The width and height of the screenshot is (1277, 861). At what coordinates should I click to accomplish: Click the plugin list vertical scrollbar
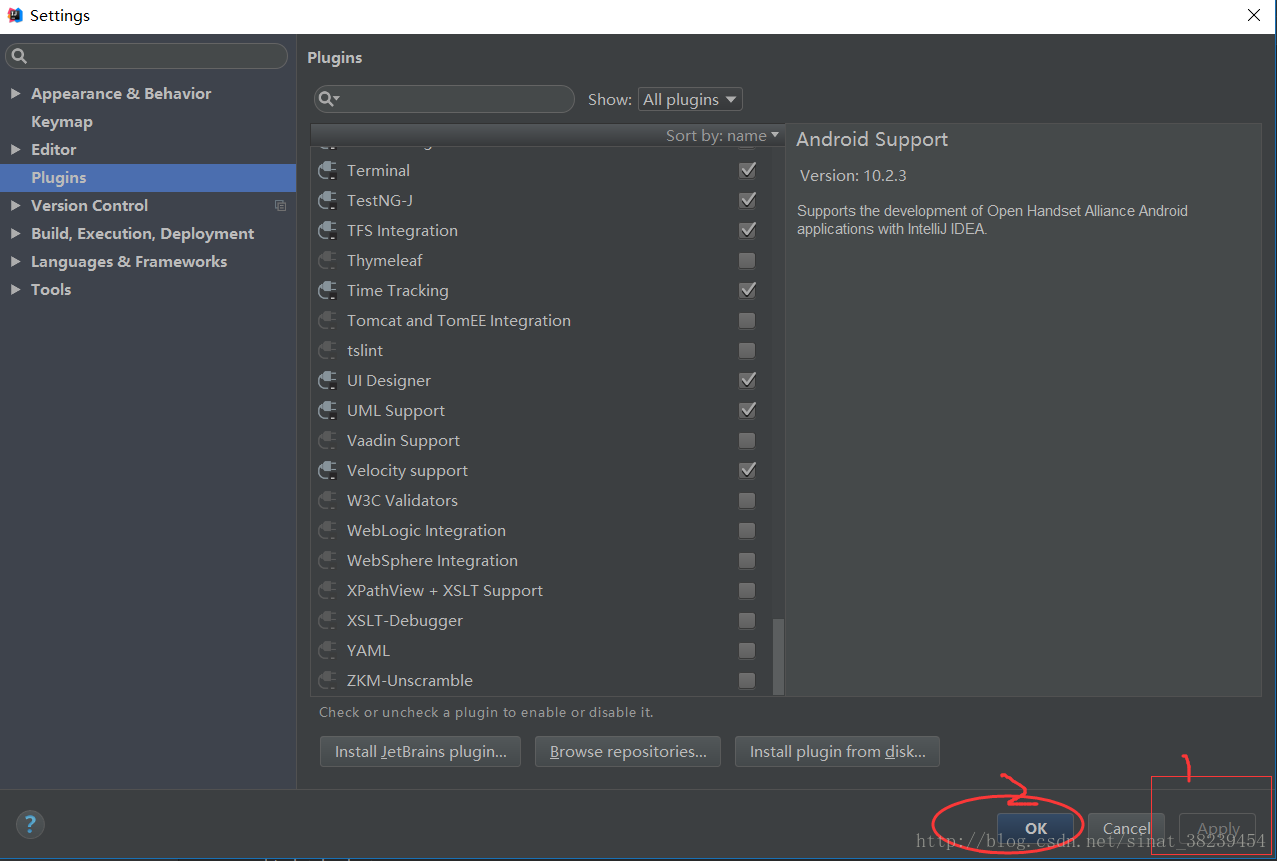779,655
